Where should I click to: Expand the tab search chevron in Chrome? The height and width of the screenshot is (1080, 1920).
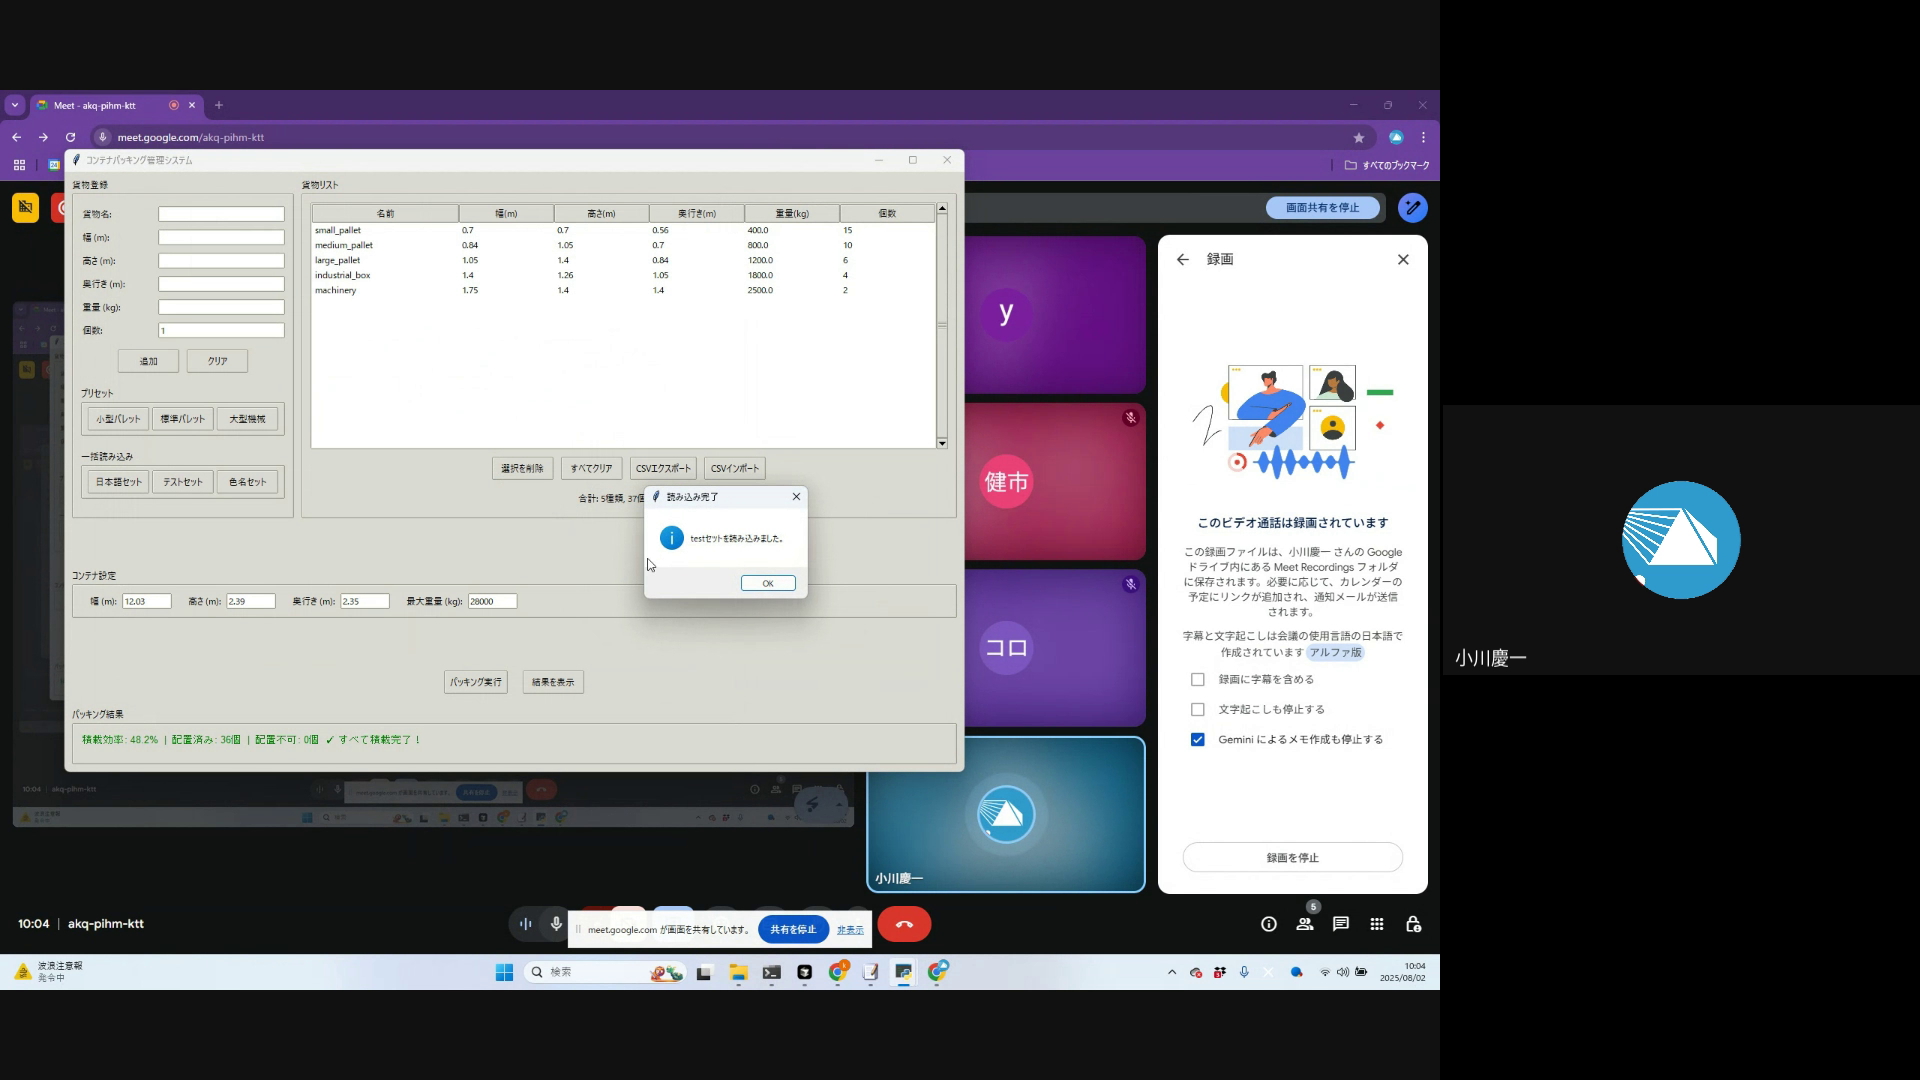(x=14, y=105)
